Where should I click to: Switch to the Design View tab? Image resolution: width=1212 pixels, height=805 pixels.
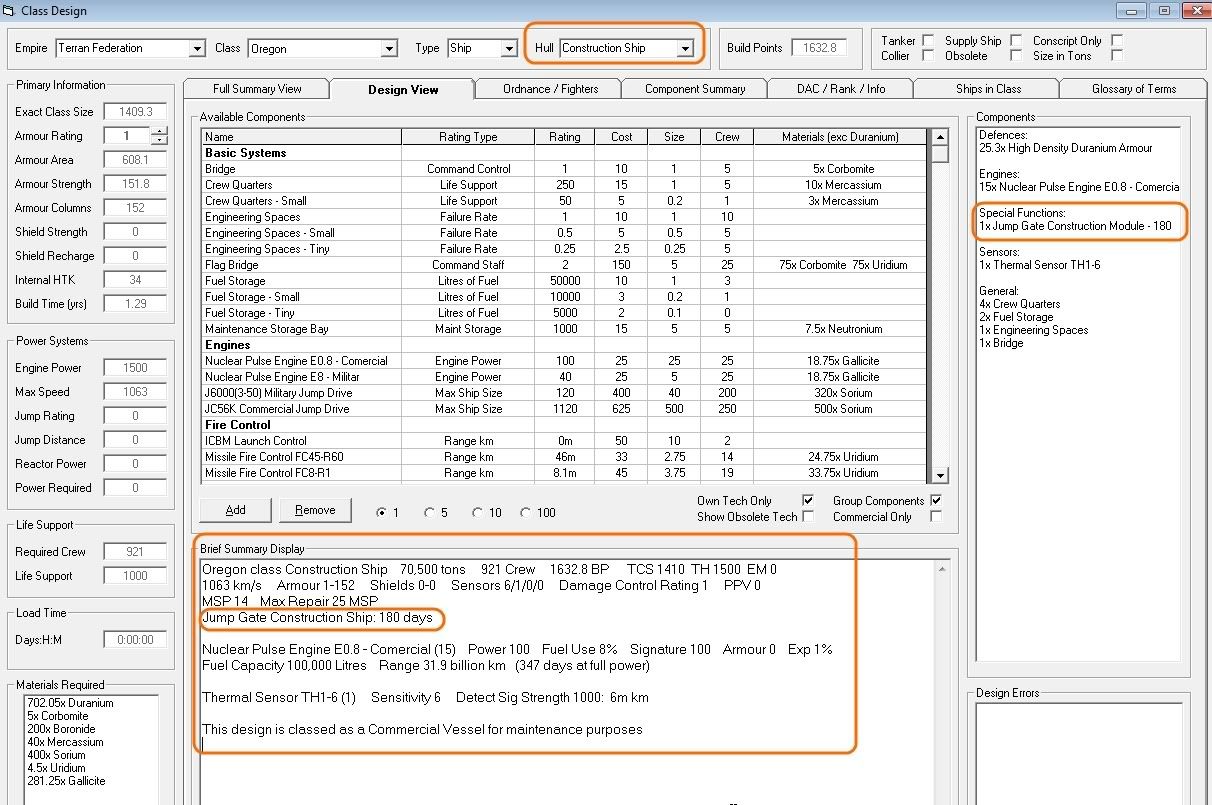pos(403,89)
